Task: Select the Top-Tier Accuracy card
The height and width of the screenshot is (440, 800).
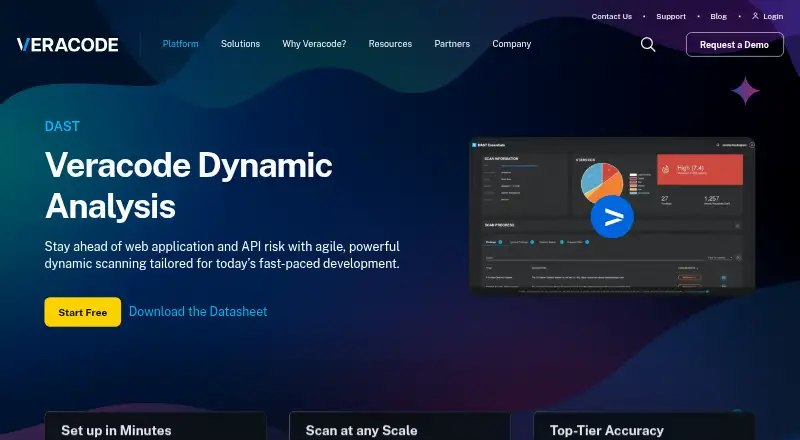Action: (x=644, y=426)
